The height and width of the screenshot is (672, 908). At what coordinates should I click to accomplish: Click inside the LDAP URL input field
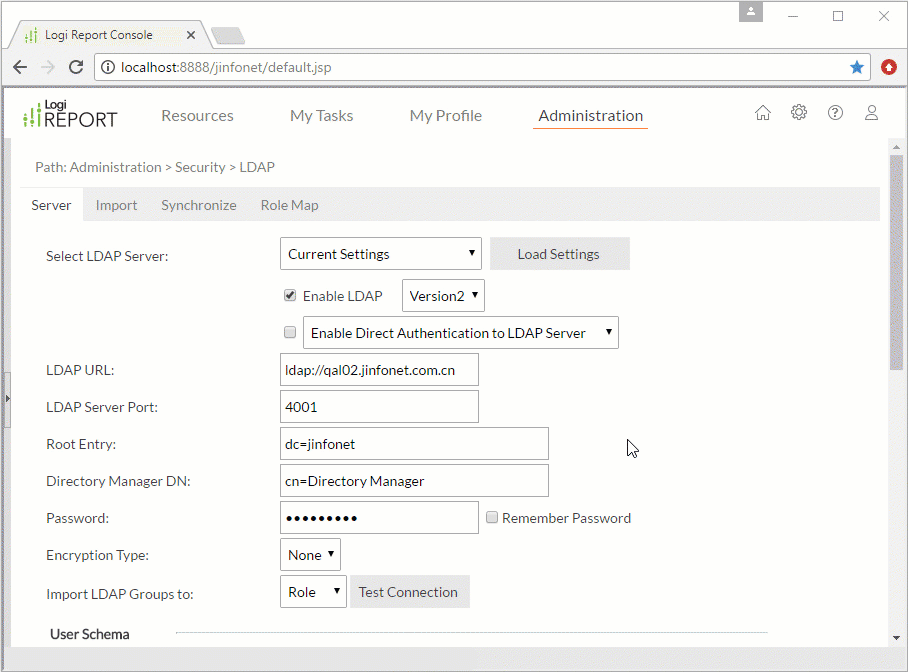379,369
